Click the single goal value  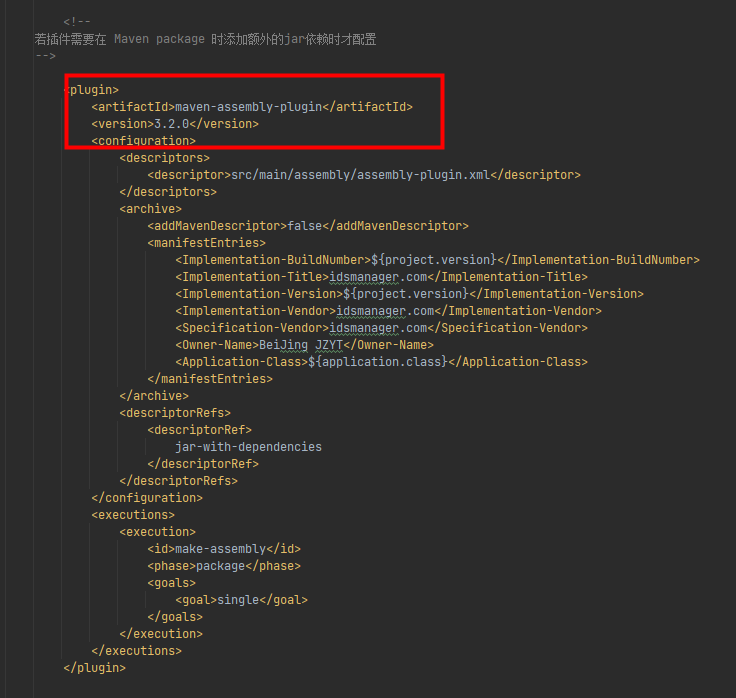point(241,600)
